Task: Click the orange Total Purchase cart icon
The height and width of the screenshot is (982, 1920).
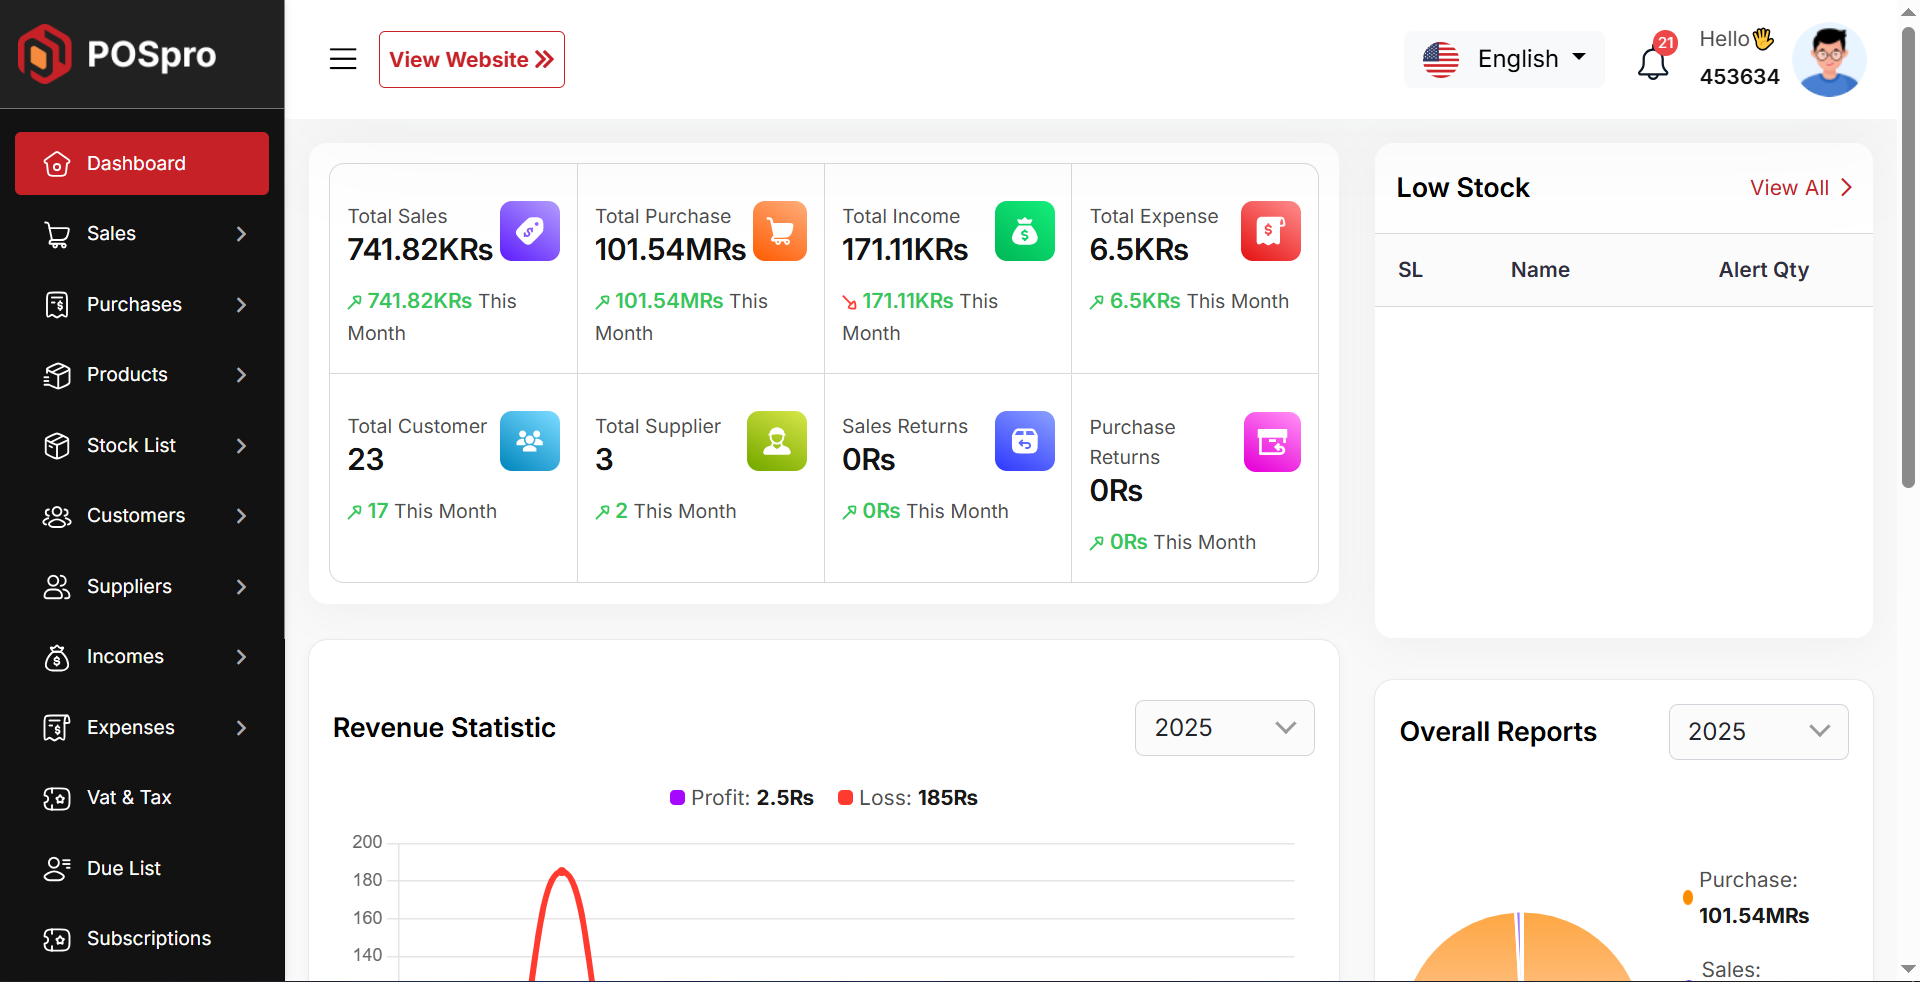Action: click(779, 231)
